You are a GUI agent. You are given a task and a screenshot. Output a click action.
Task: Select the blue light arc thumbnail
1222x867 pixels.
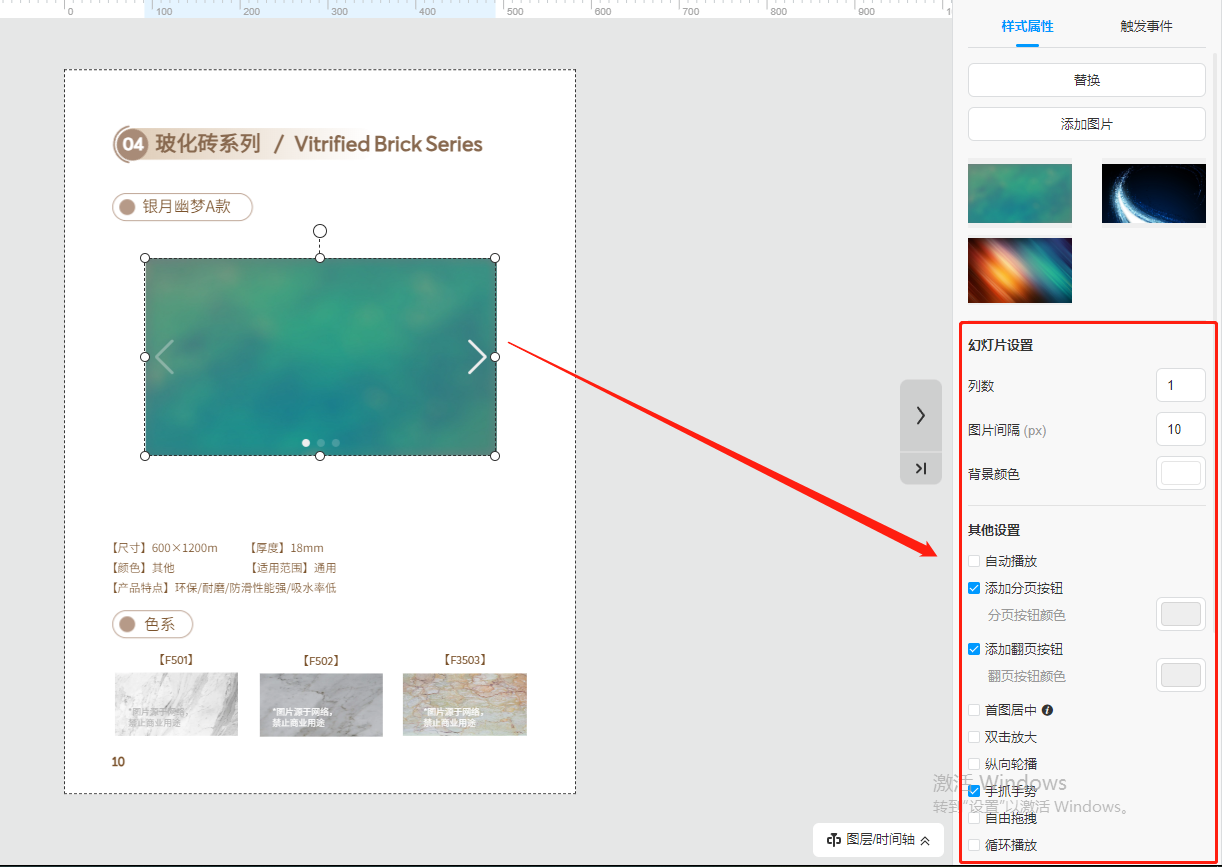click(1153, 193)
